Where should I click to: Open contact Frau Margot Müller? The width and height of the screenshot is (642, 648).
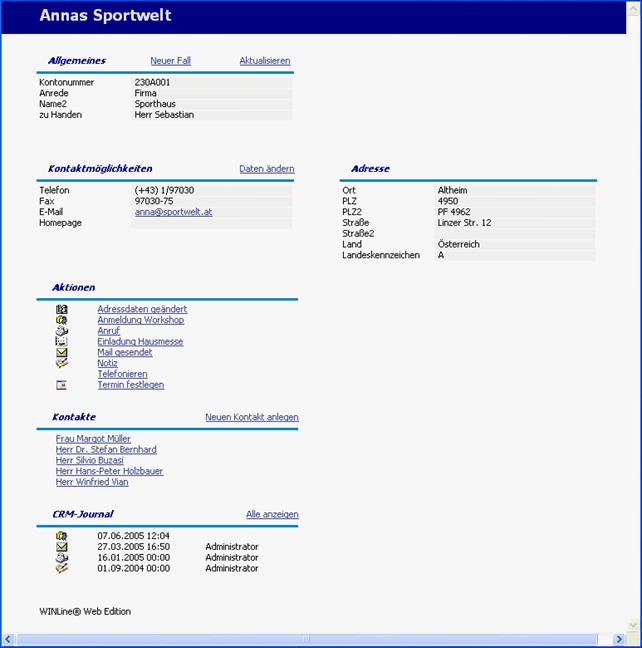[93, 439]
